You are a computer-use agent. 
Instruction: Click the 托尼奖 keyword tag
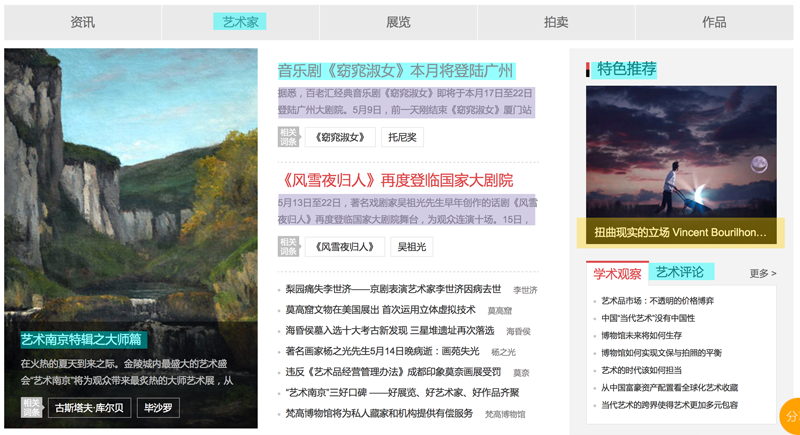click(402, 137)
